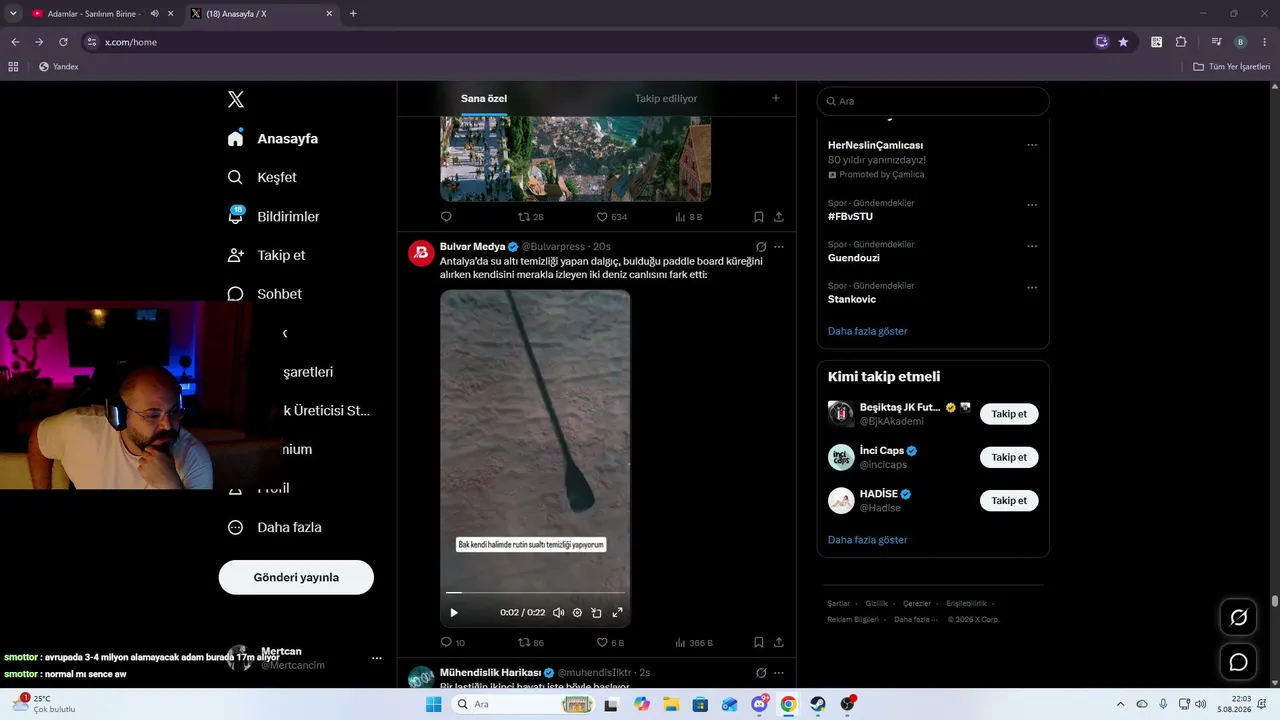Reload the x.com page
Image resolution: width=1280 pixels, height=720 pixels.
pos(63,42)
